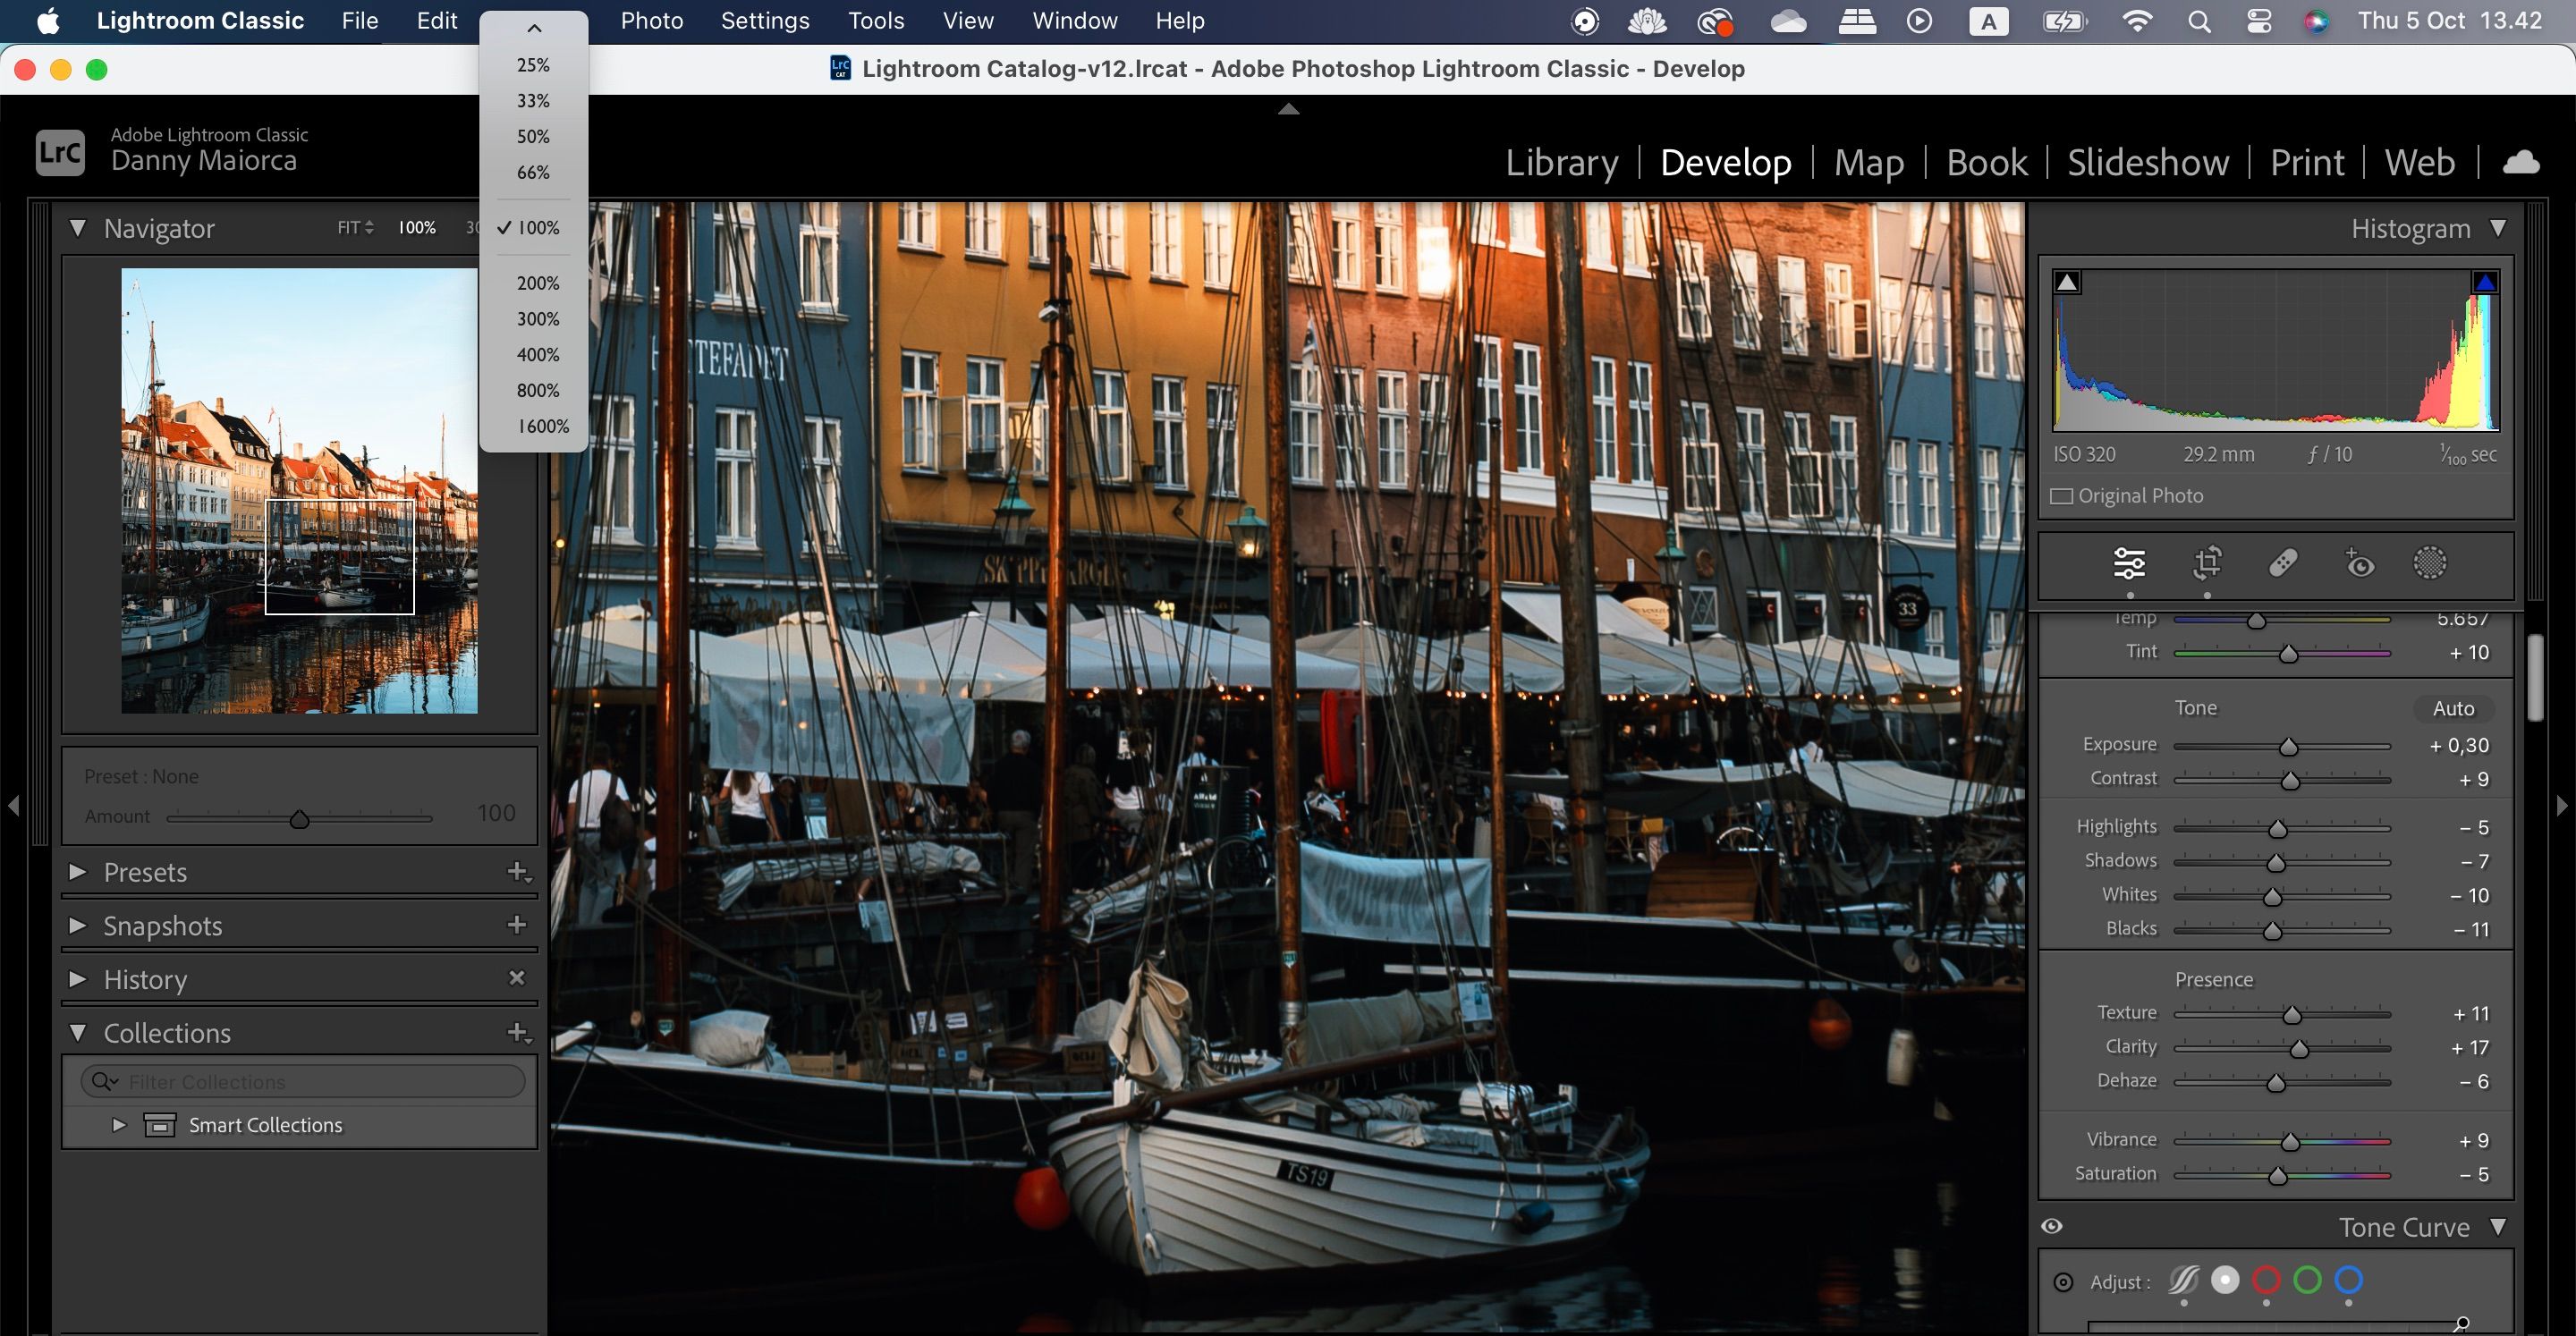
Task: Click the Auto tone button
Action: coord(2454,708)
